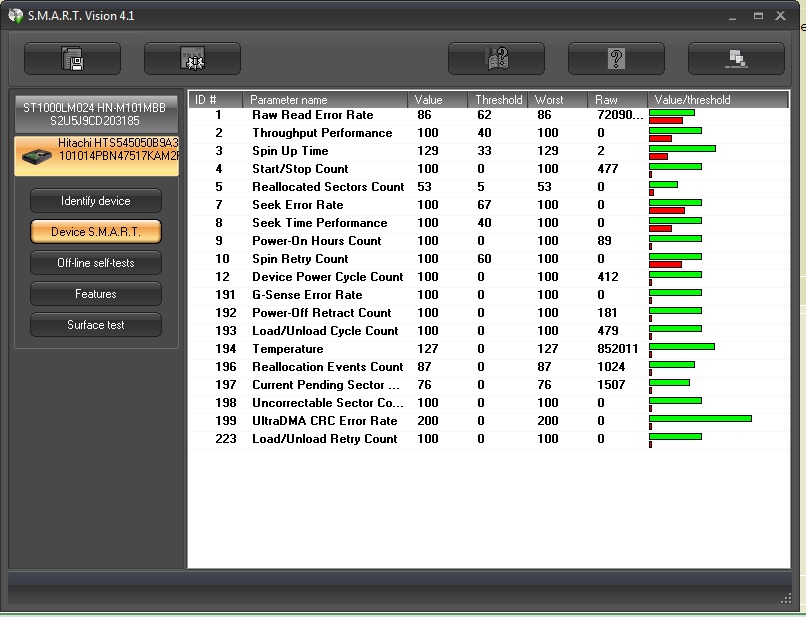Click the Features button

96,294
